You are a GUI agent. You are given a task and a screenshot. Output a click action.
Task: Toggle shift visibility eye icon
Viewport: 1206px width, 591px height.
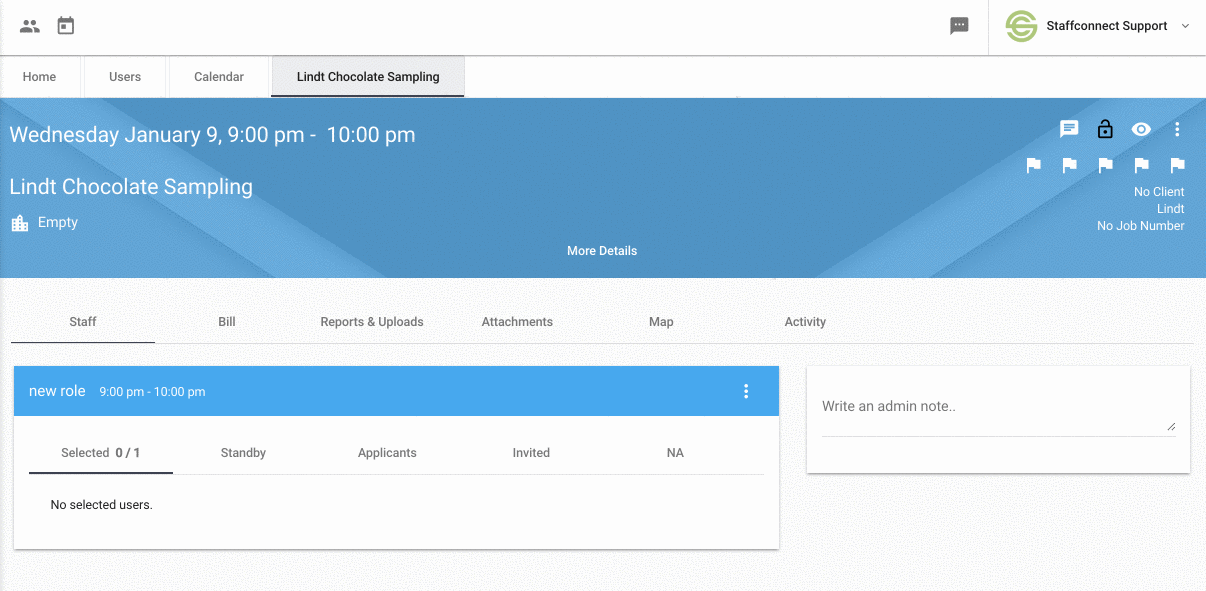tap(1141, 129)
